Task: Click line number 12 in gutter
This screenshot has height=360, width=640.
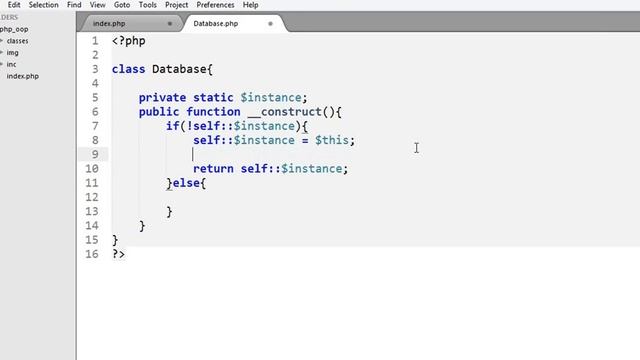Action: click(92, 197)
